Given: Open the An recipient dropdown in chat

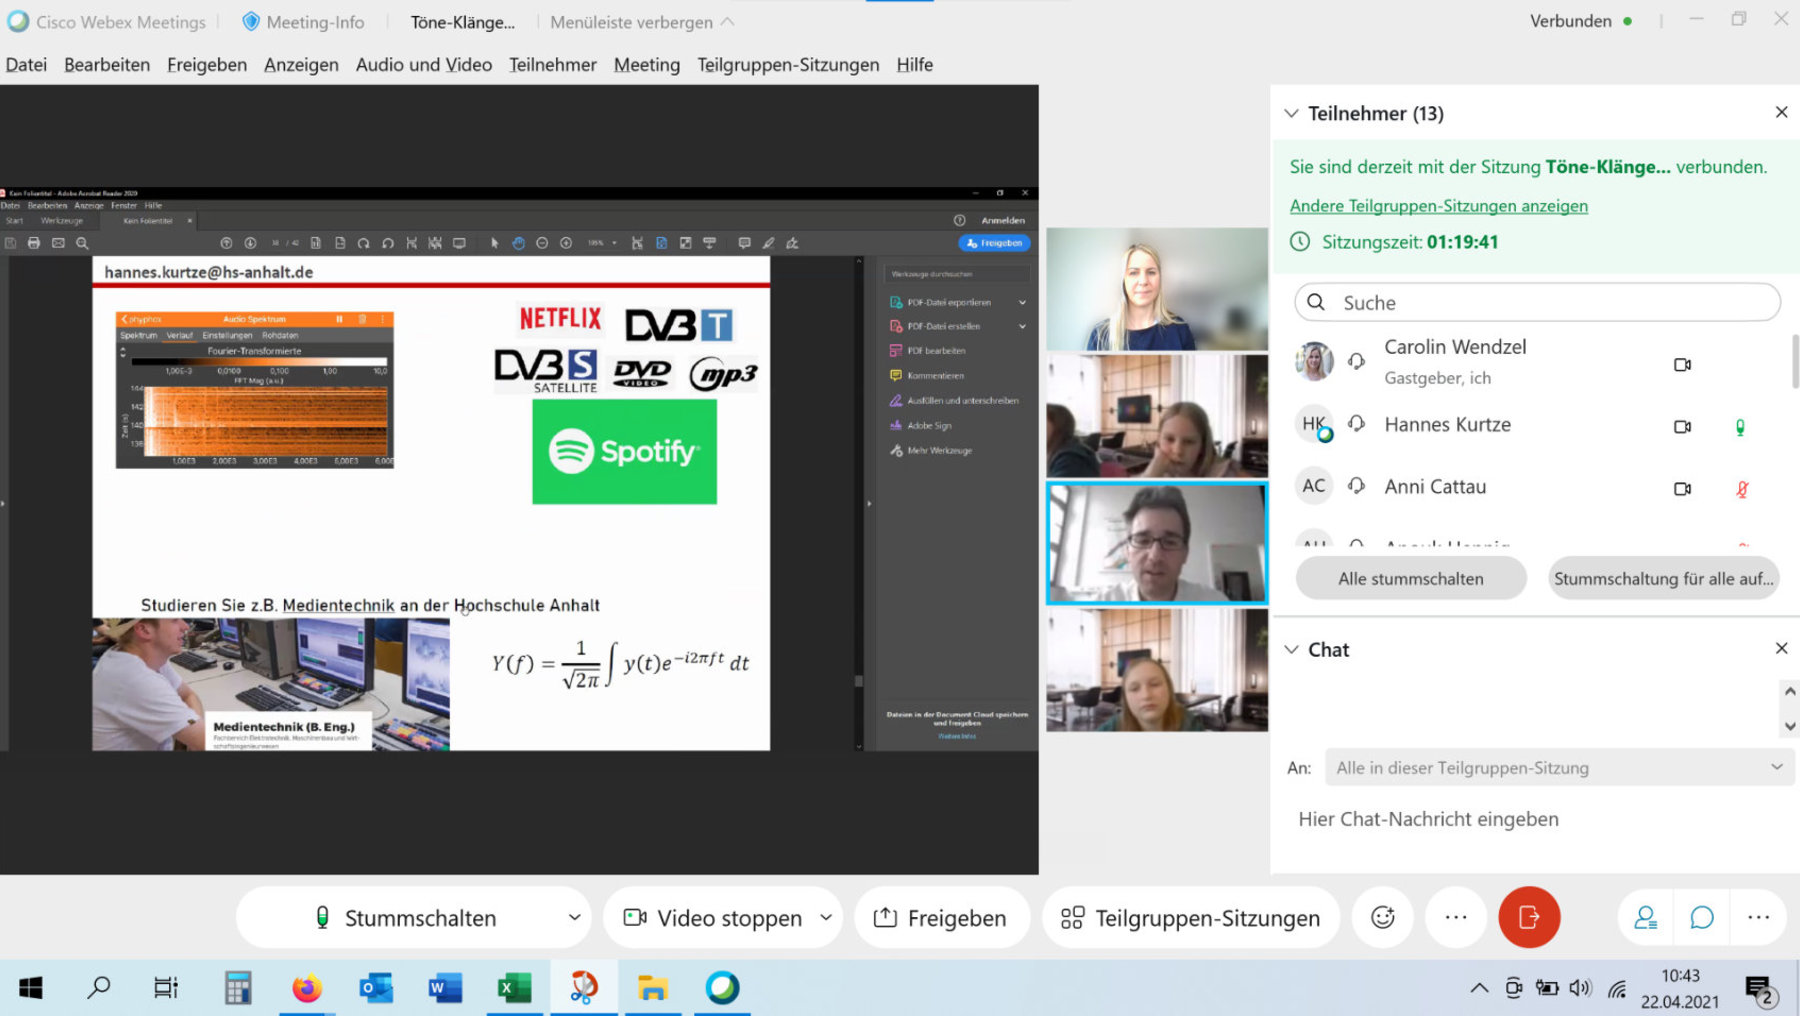Looking at the screenshot, I should coord(1560,767).
